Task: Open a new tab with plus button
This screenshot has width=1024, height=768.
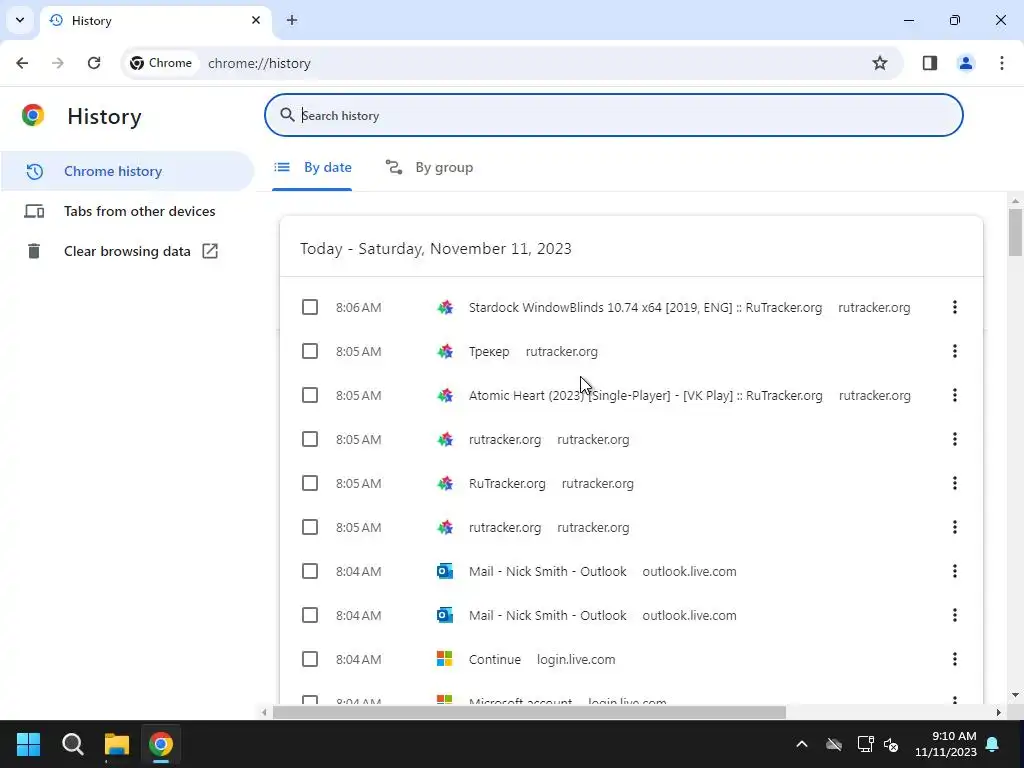Action: (292, 20)
